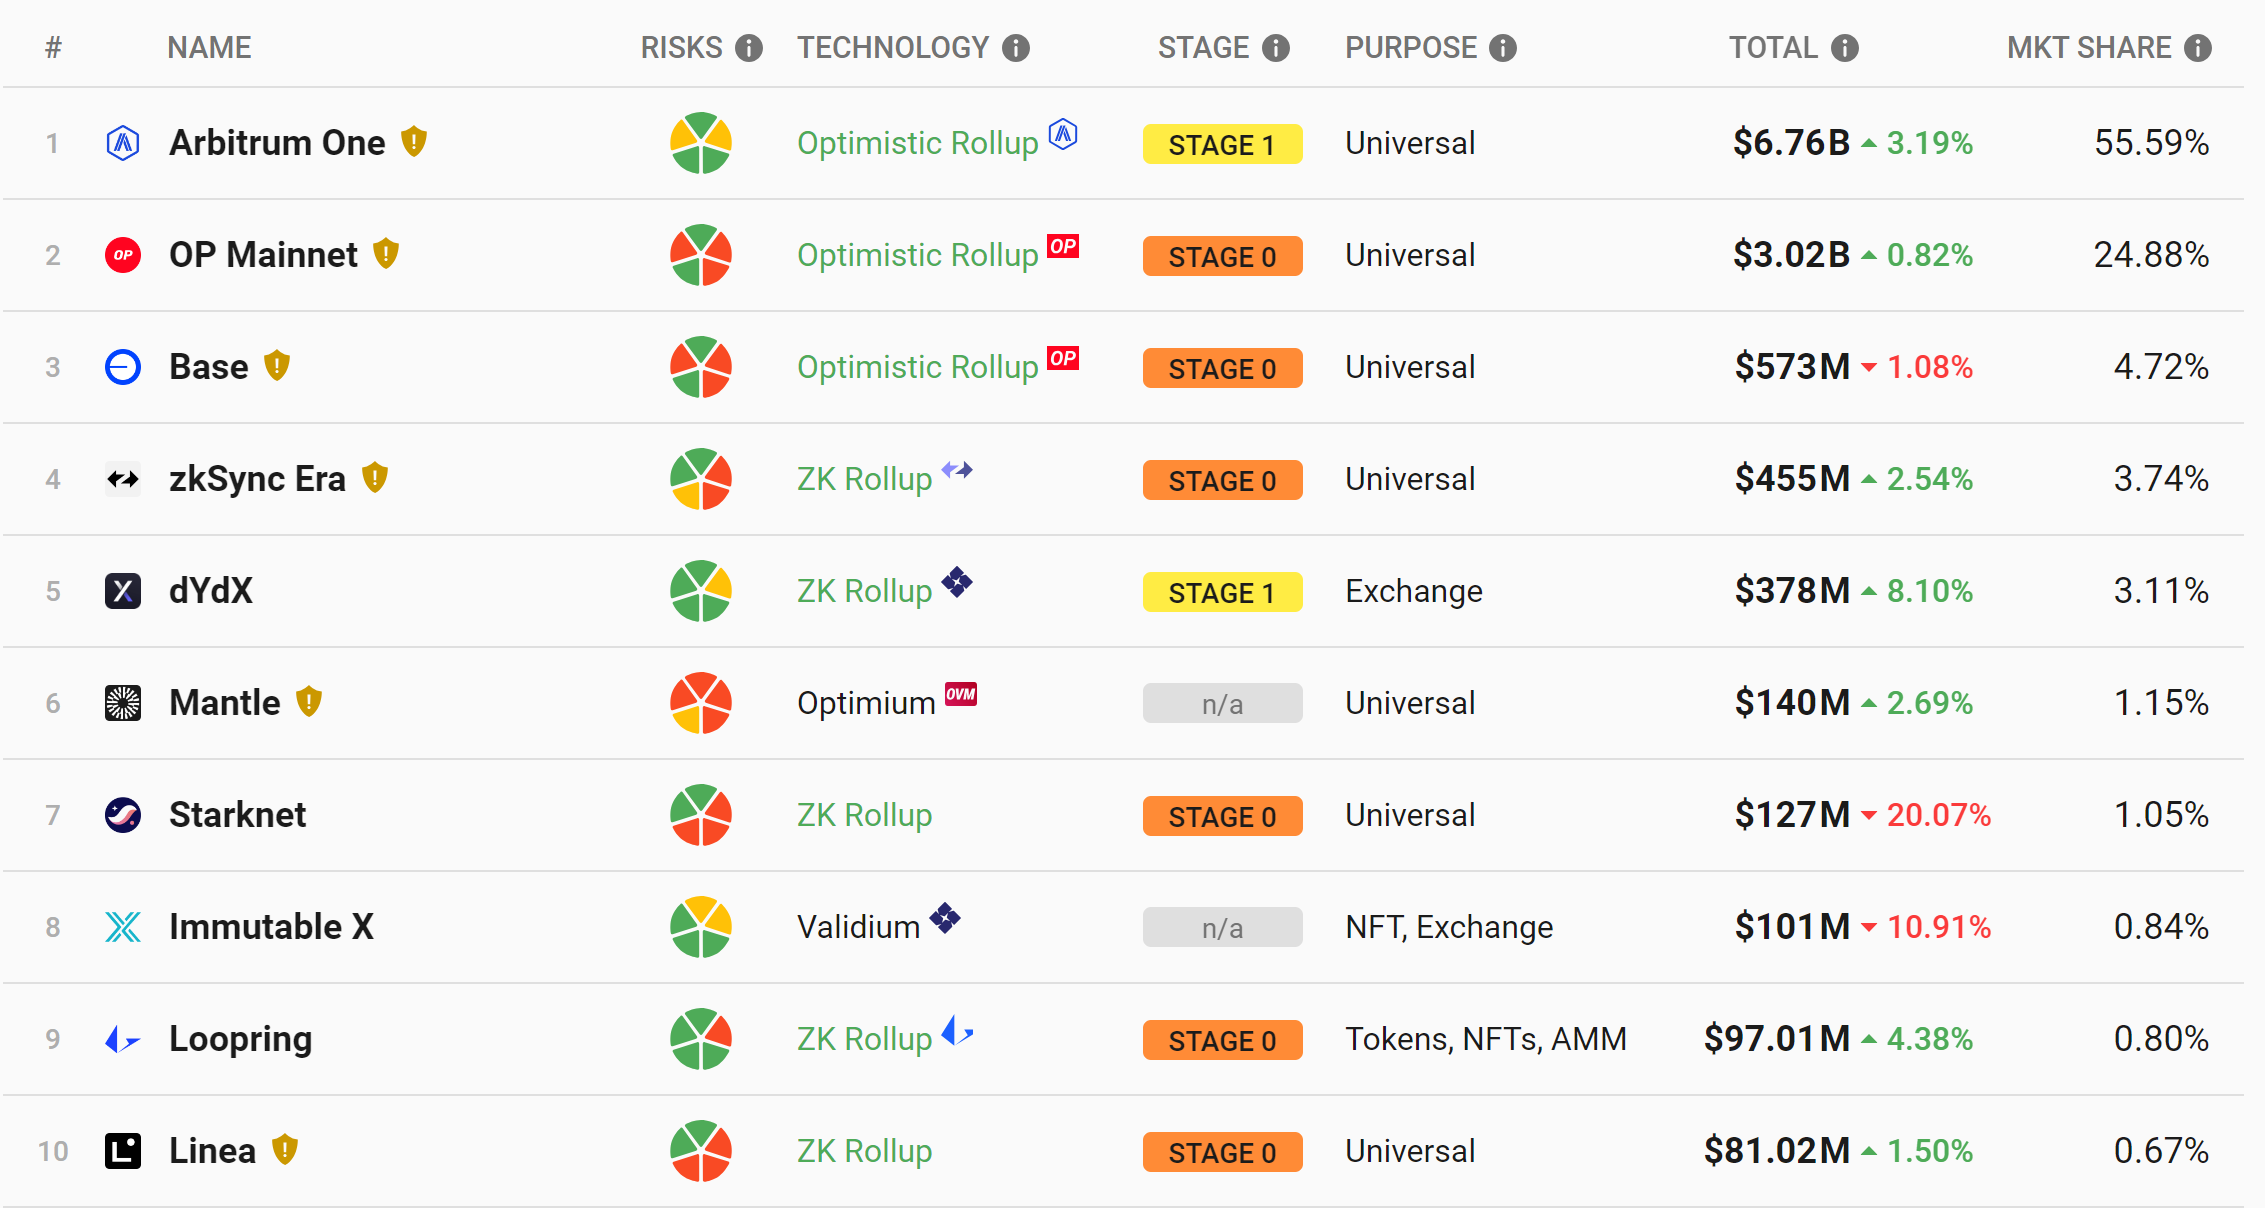
Task: Click the risk pie chart for Mantle
Action: (701, 703)
